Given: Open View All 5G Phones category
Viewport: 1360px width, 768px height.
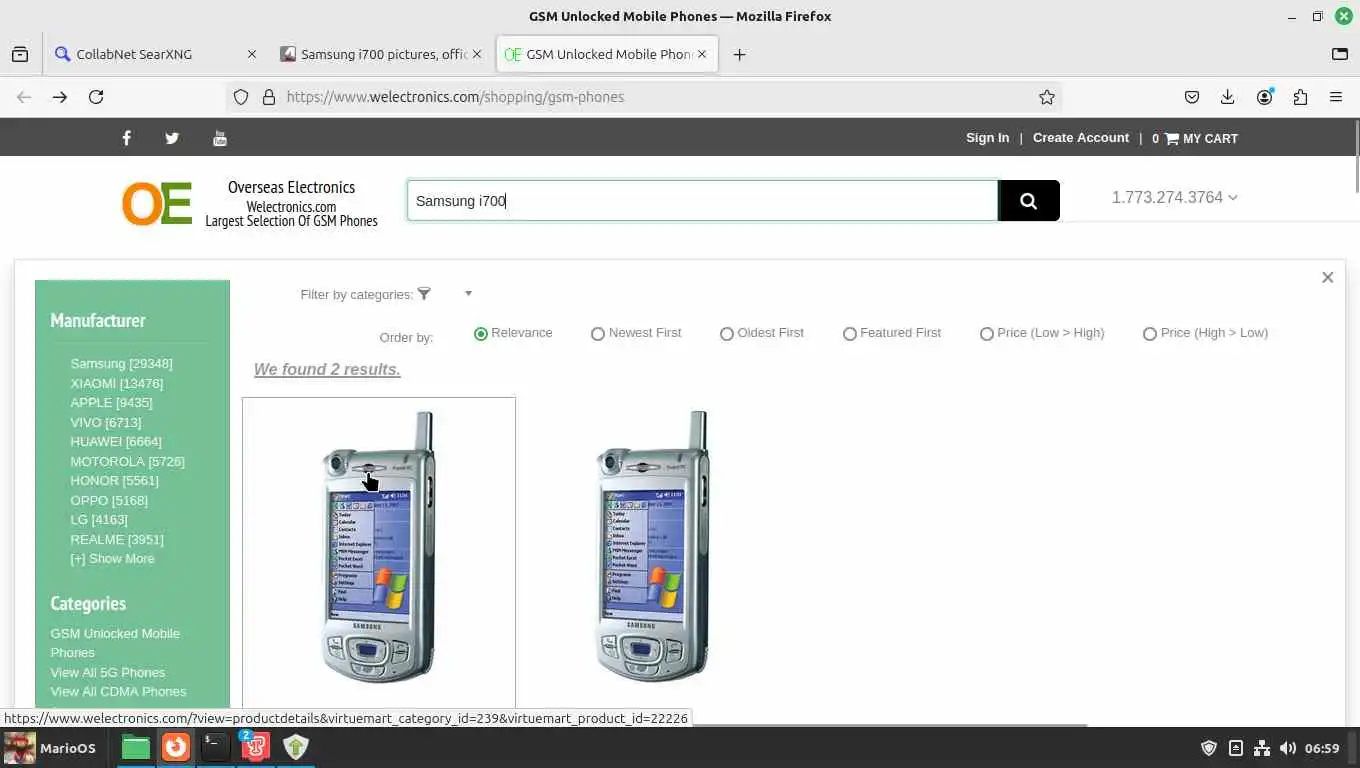Looking at the screenshot, I should [x=108, y=673].
